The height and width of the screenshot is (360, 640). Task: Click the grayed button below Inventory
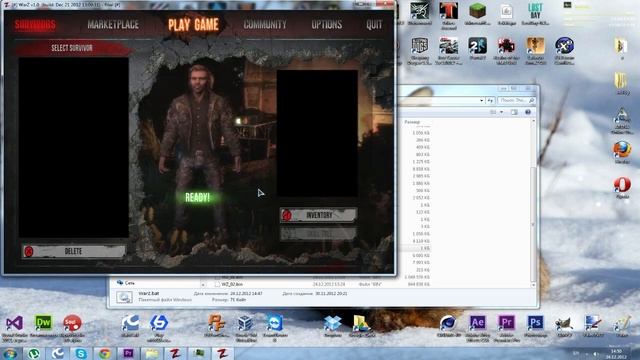318,233
